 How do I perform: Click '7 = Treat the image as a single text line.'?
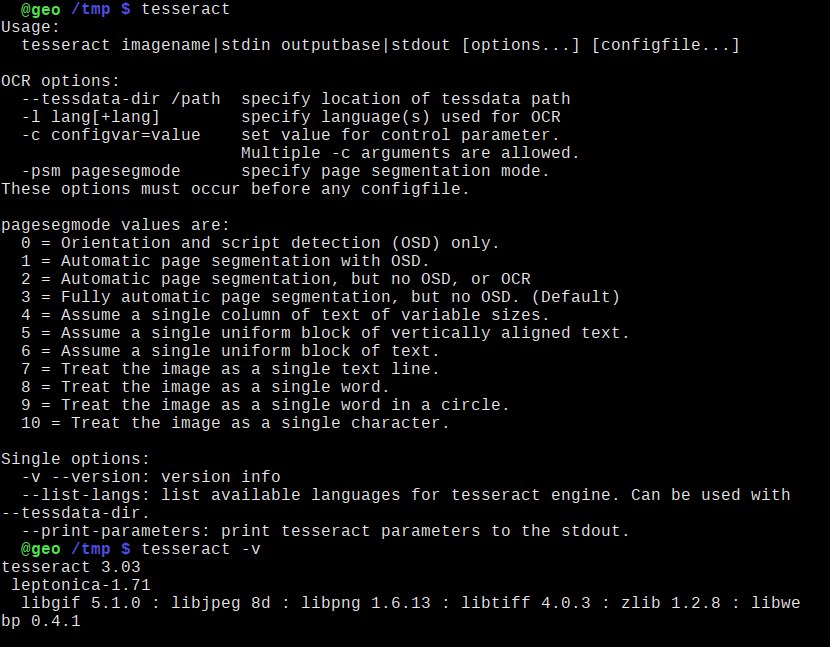click(x=230, y=369)
